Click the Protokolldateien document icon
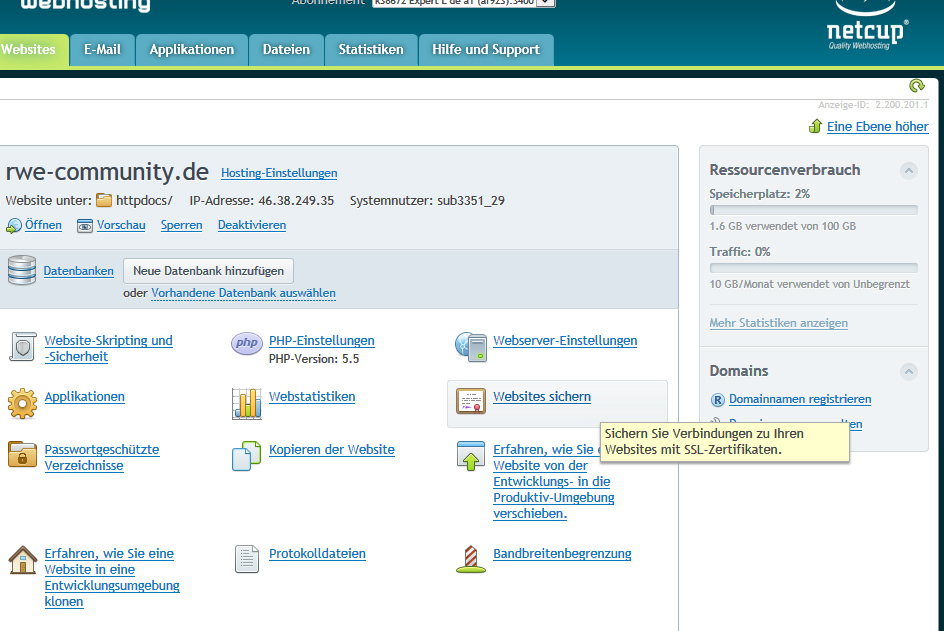 pos(247,559)
